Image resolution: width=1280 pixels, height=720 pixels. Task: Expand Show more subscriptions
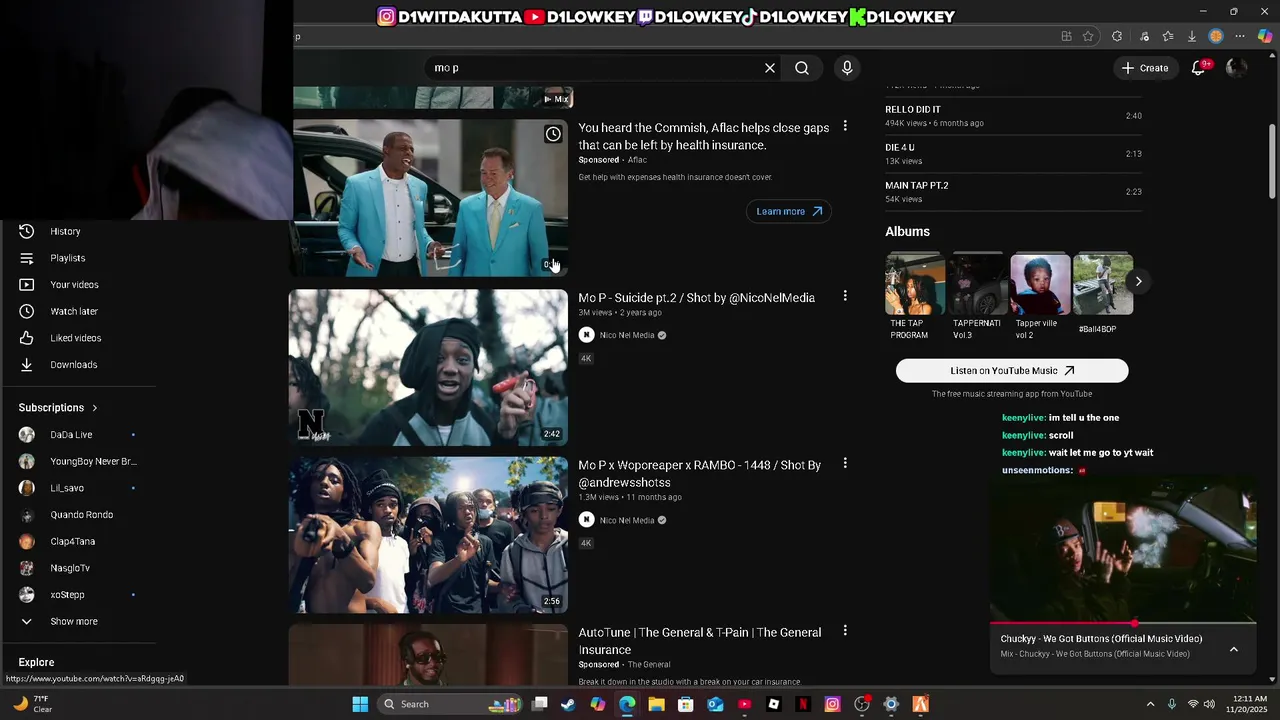73,621
